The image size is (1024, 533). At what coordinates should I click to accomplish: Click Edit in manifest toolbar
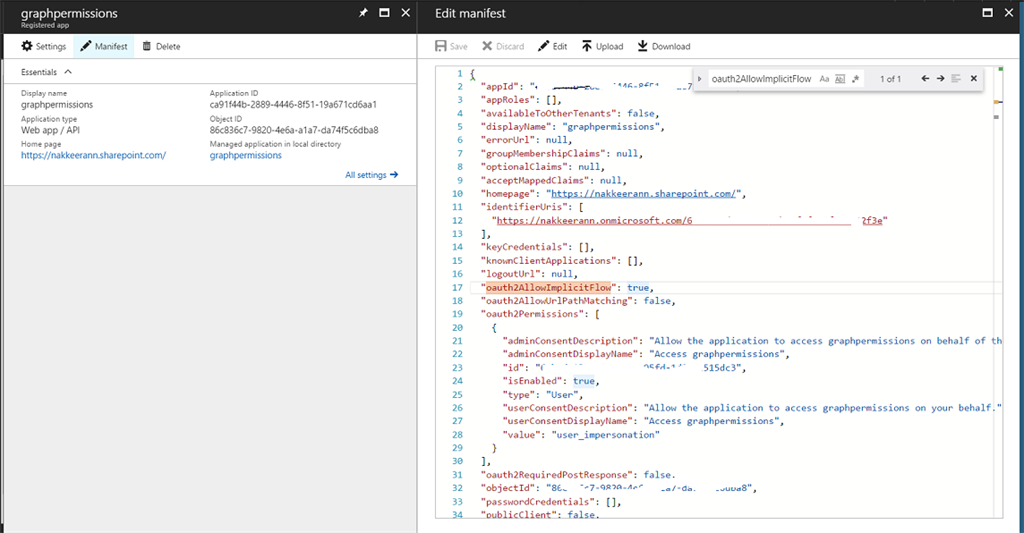pyautogui.click(x=552, y=46)
